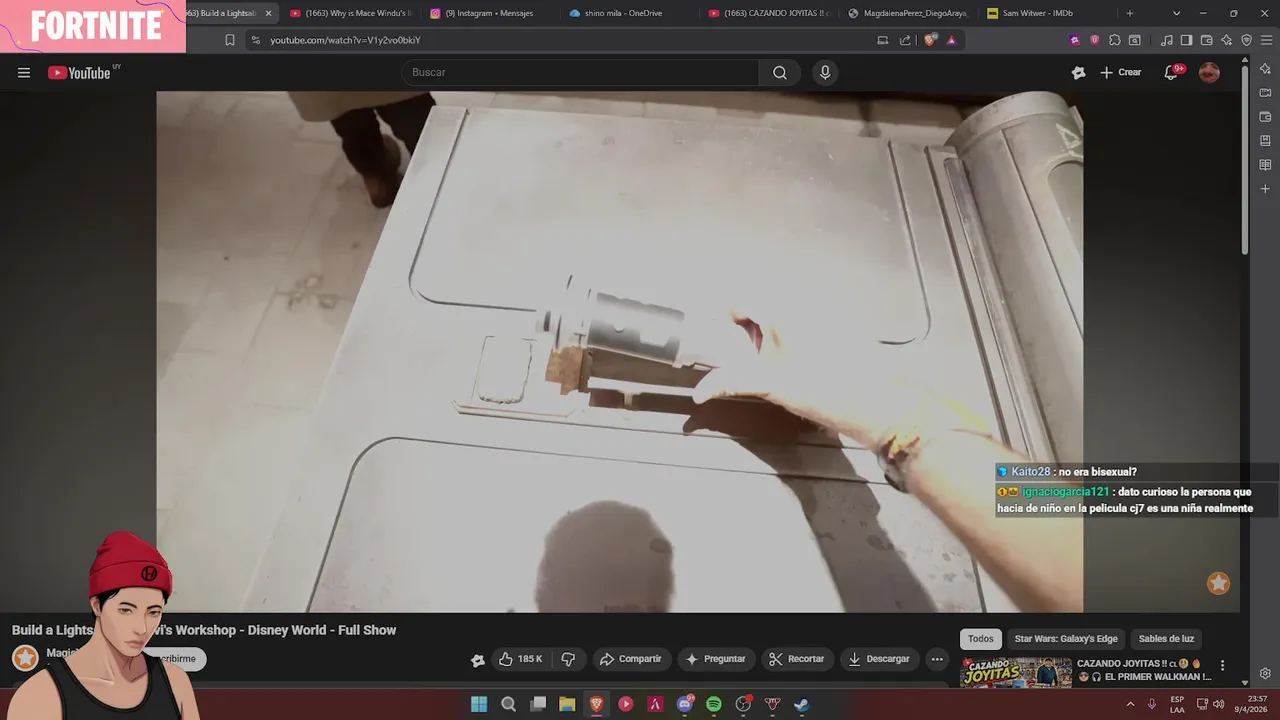
Task: Click the search magnifier button
Action: click(x=780, y=72)
